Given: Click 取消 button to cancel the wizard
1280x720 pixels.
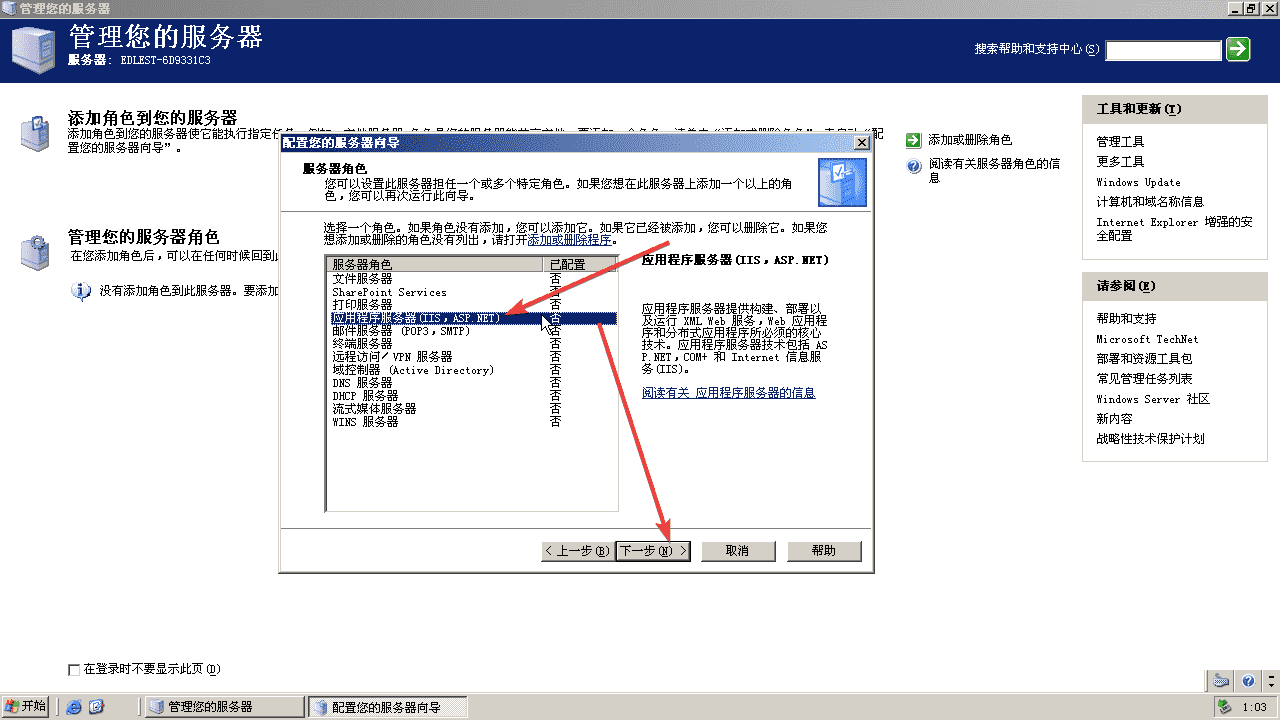Looking at the screenshot, I should click(738, 551).
